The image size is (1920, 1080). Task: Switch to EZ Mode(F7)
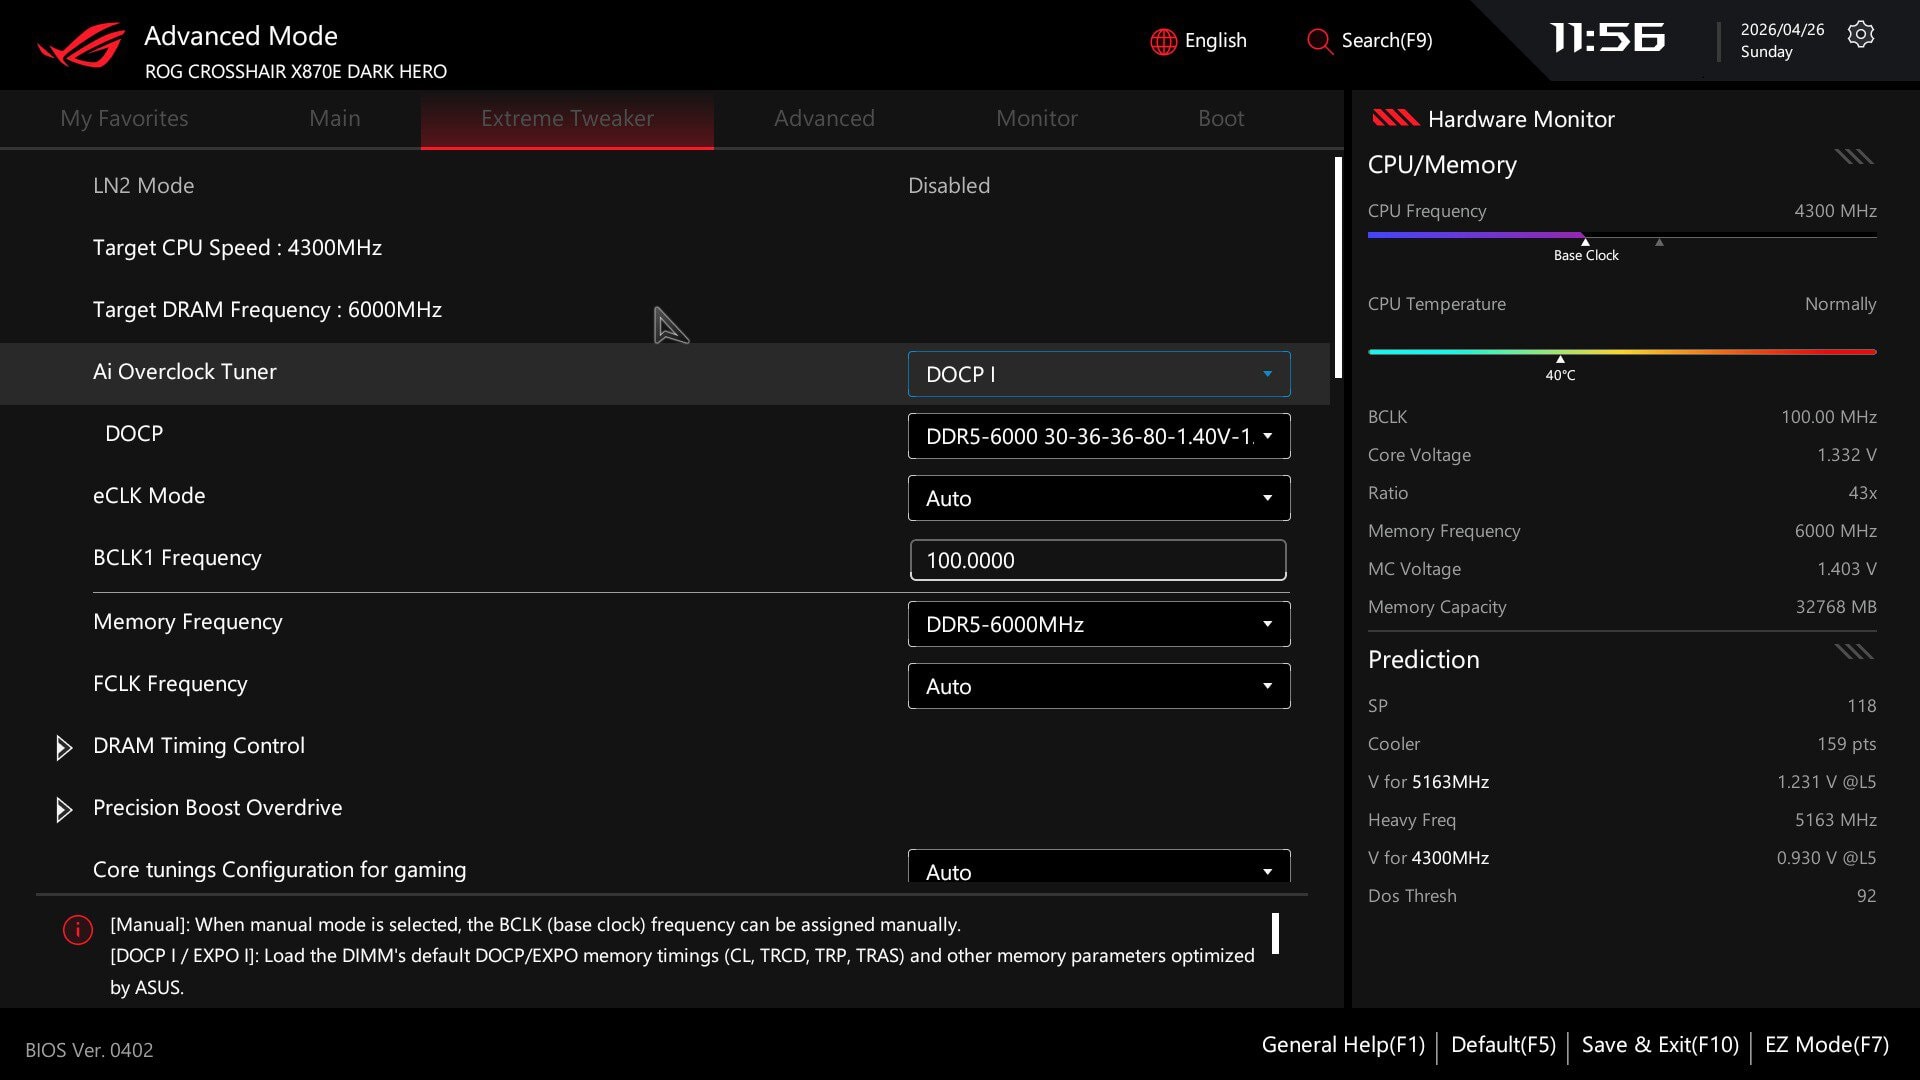coord(1826,1045)
